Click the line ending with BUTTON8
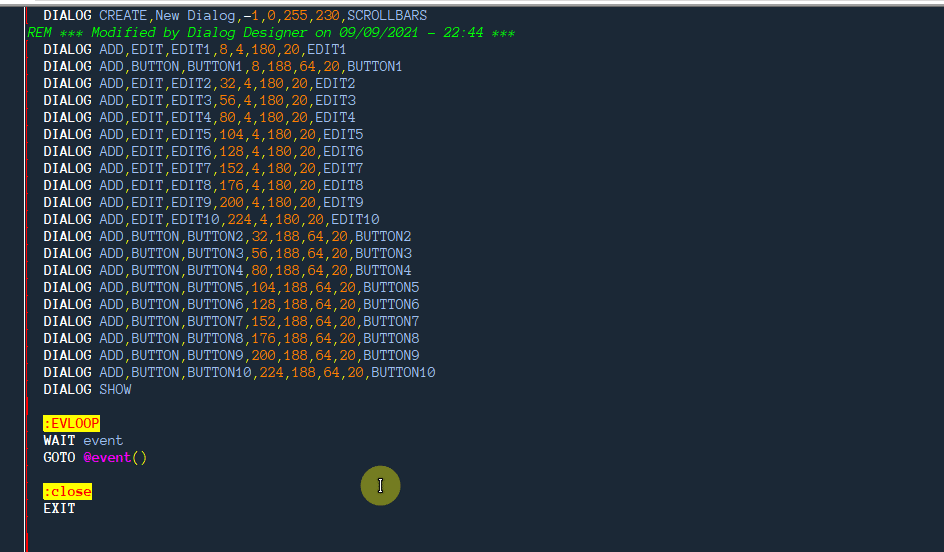This screenshot has width=944, height=552. (x=231, y=339)
